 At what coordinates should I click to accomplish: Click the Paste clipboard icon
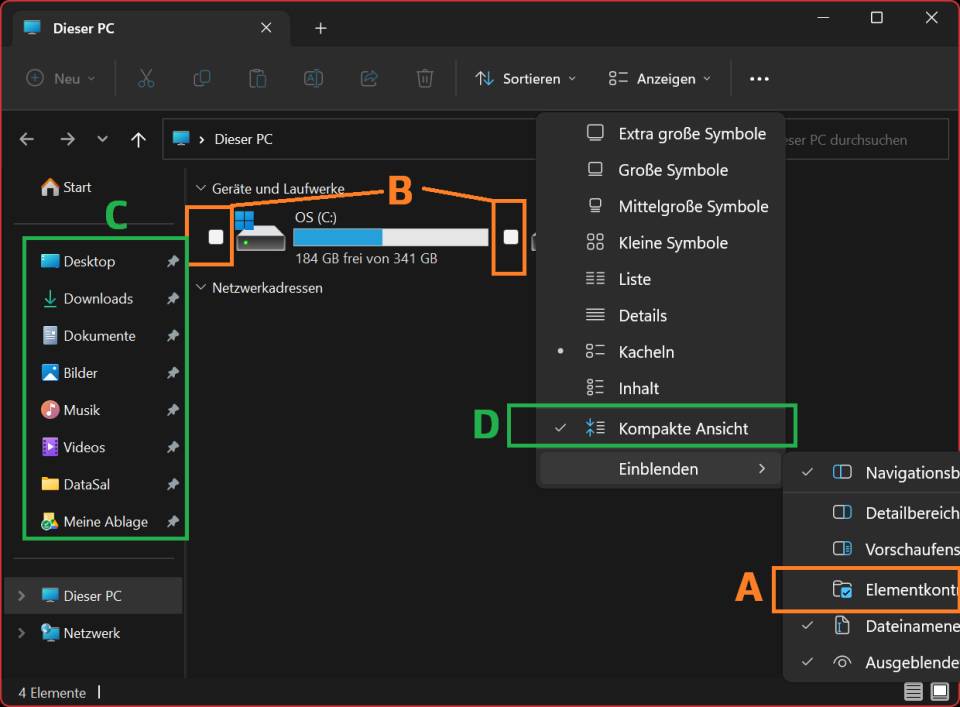coord(258,78)
